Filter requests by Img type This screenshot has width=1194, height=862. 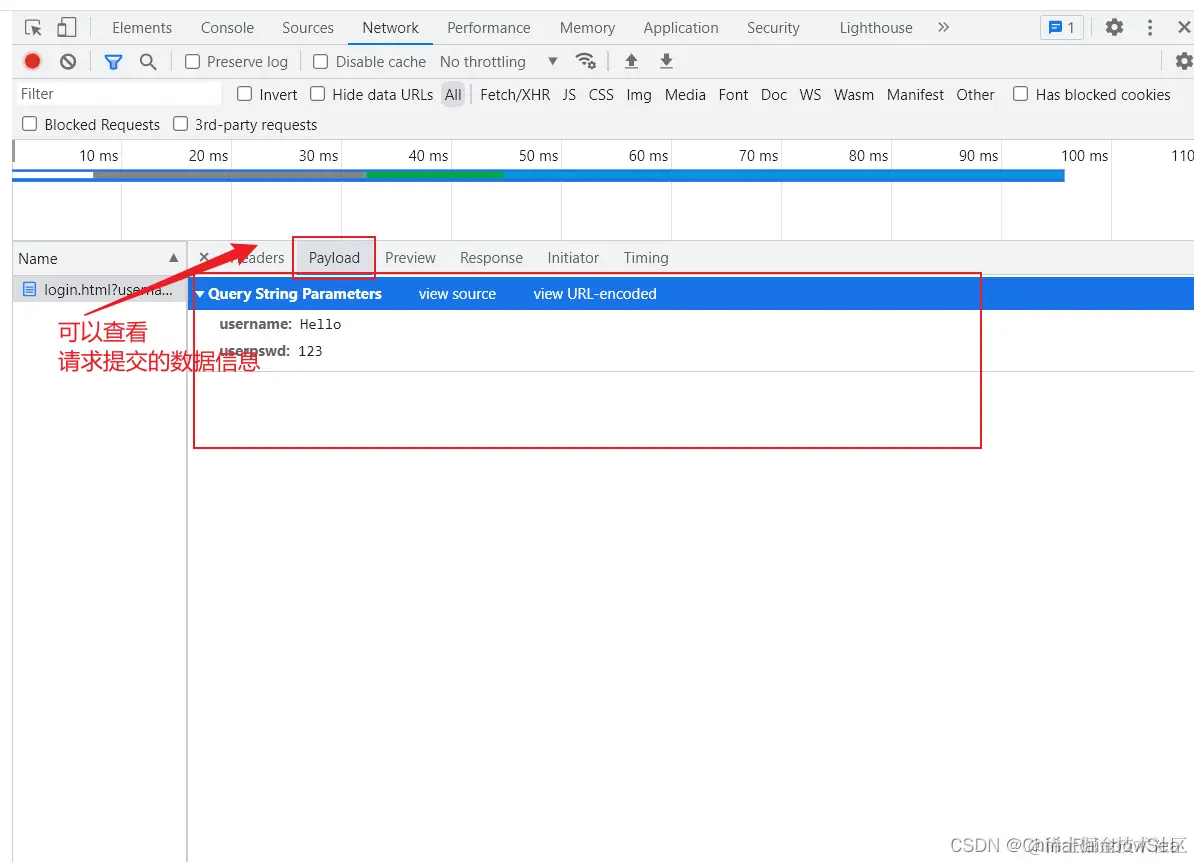(639, 94)
